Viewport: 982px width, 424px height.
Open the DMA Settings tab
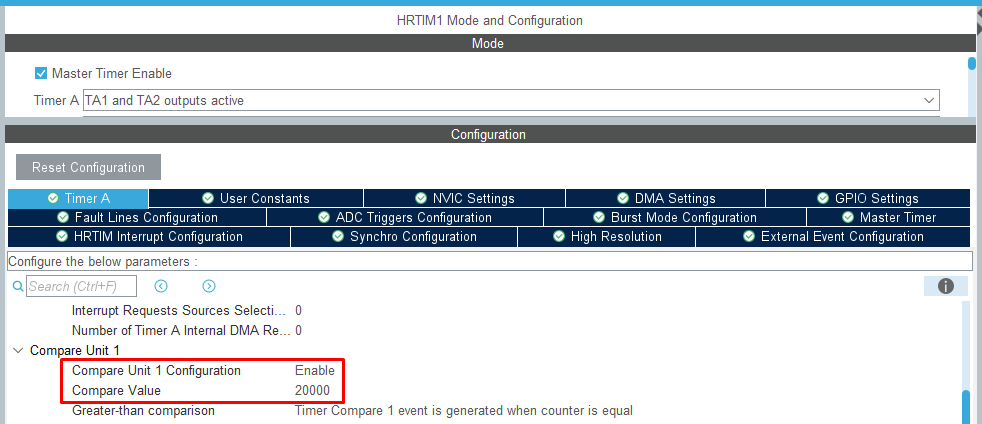[x=666, y=199]
